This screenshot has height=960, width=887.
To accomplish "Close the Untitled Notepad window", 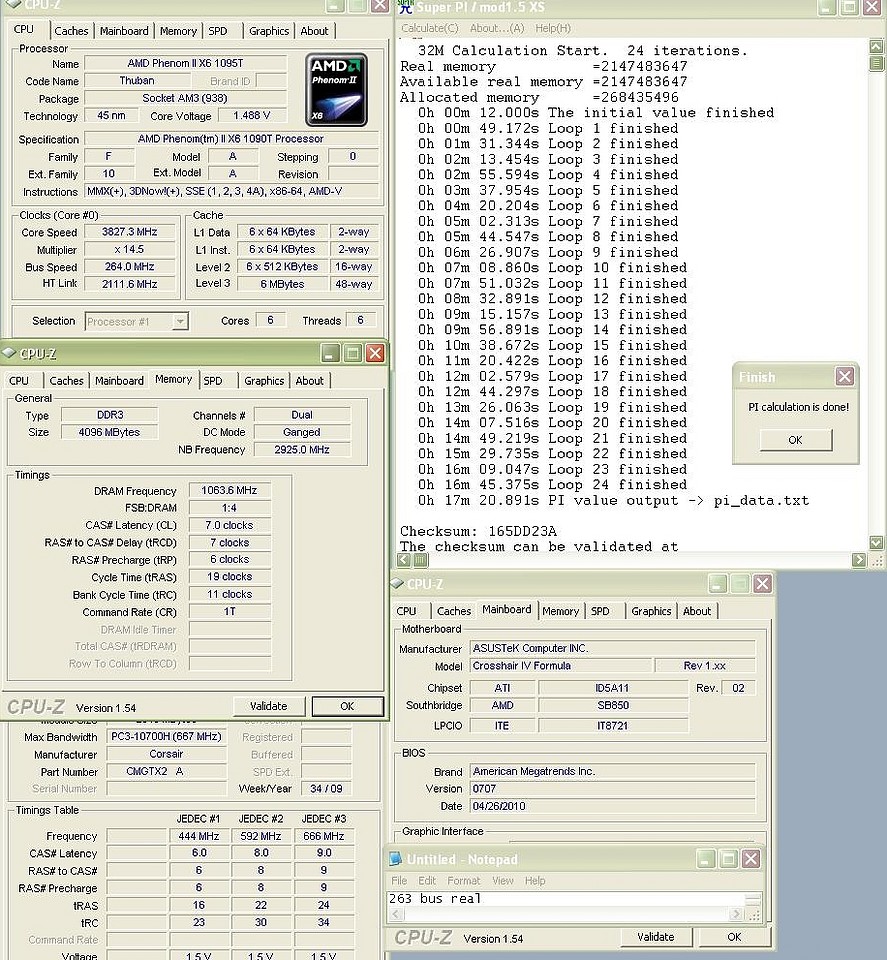I will tap(751, 859).
